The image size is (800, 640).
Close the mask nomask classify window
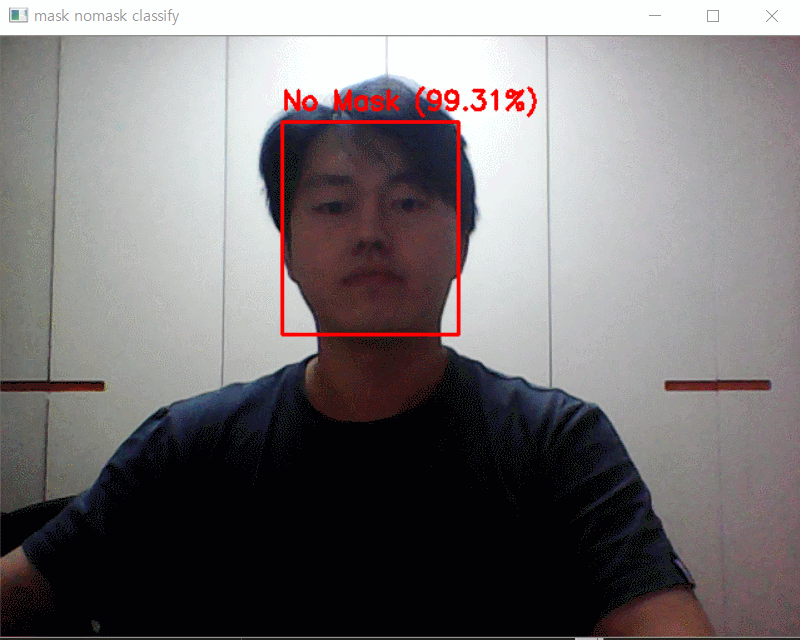[771, 16]
